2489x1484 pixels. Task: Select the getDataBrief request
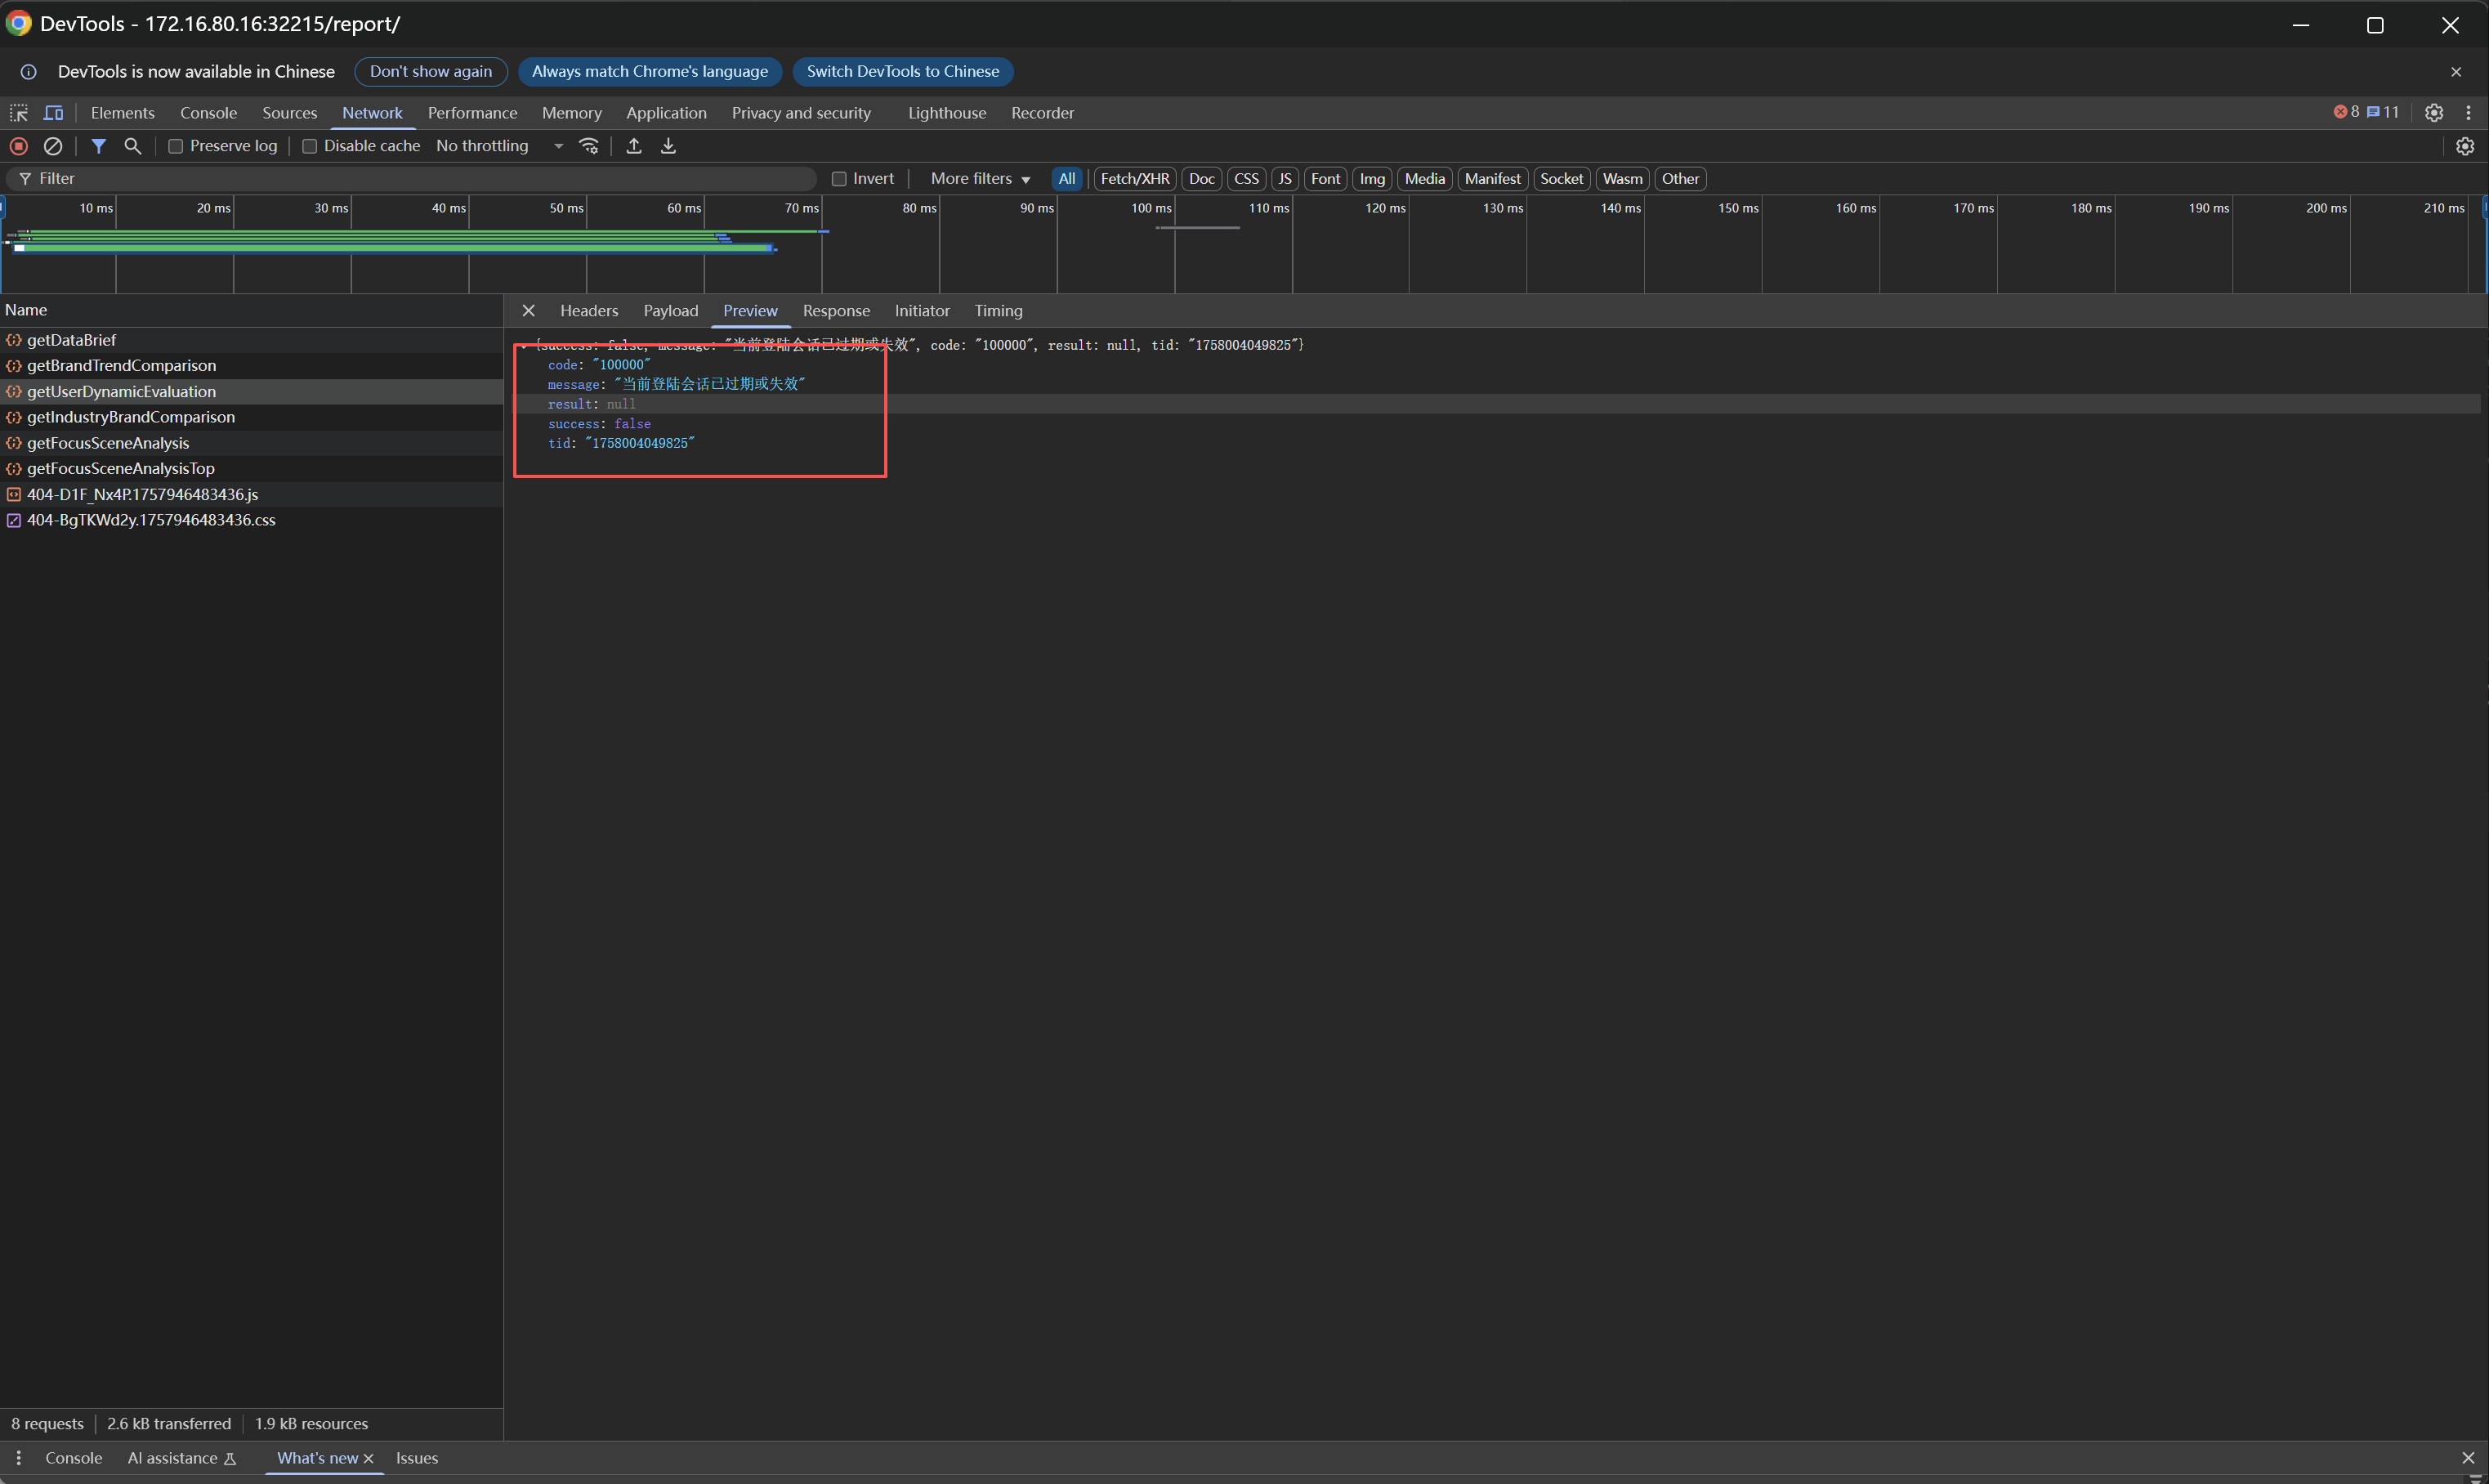[x=251, y=340]
